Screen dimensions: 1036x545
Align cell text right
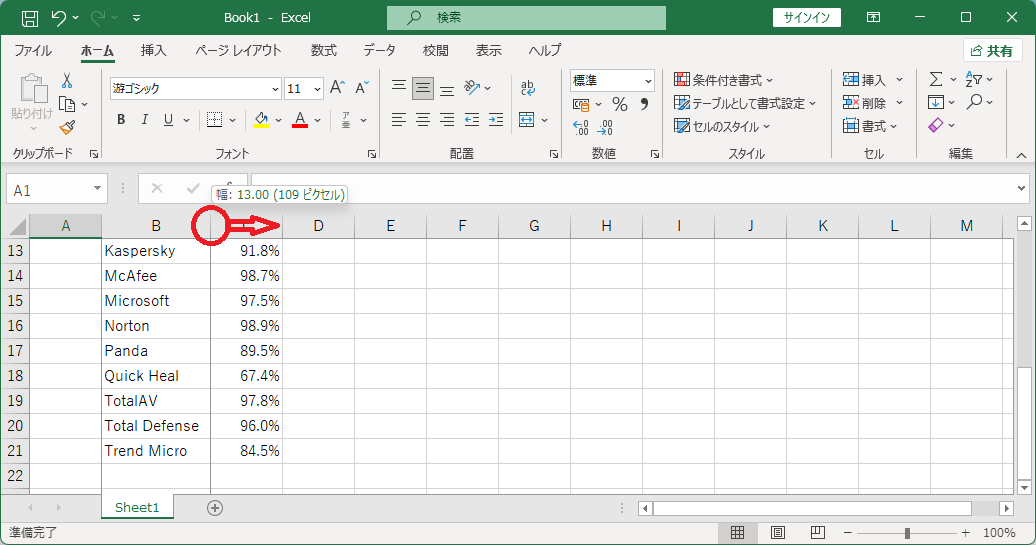447,120
